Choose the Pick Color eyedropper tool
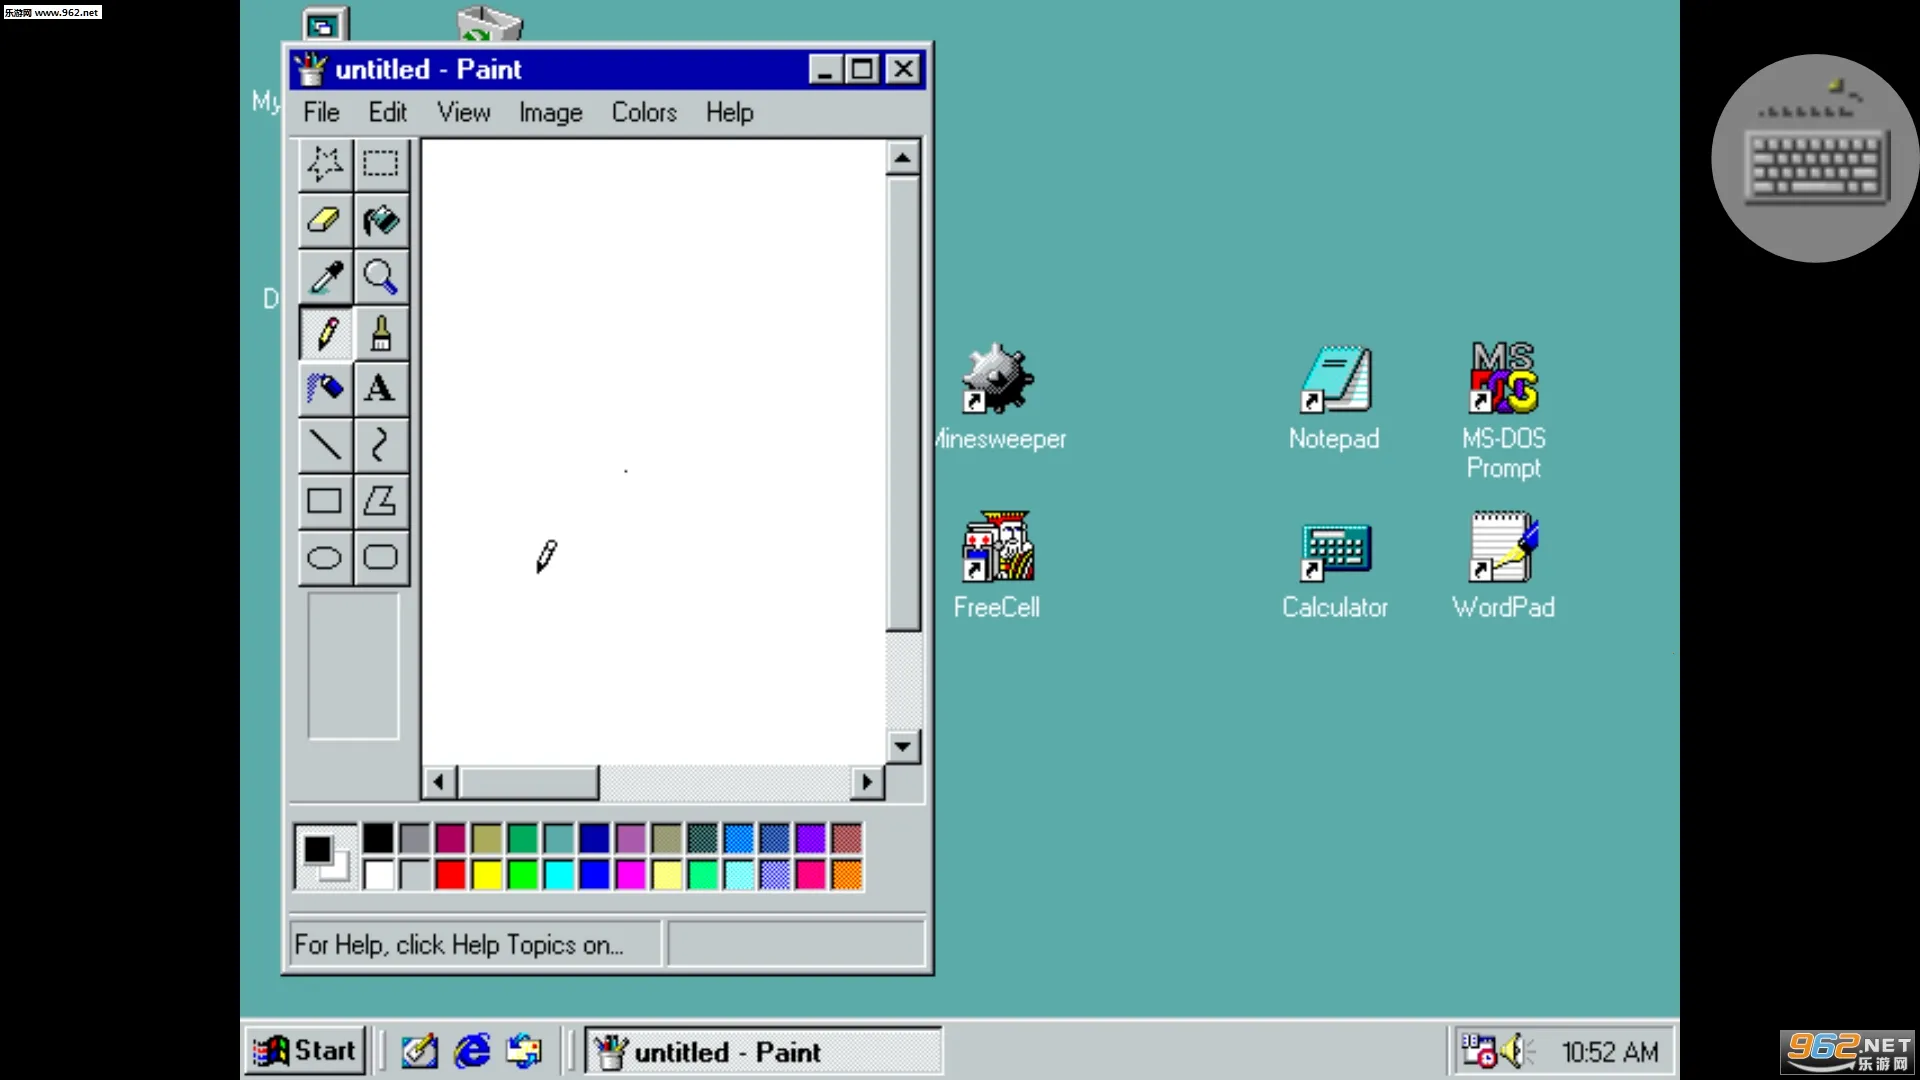The width and height of the screenshot is (1920, 1080). 325,276
